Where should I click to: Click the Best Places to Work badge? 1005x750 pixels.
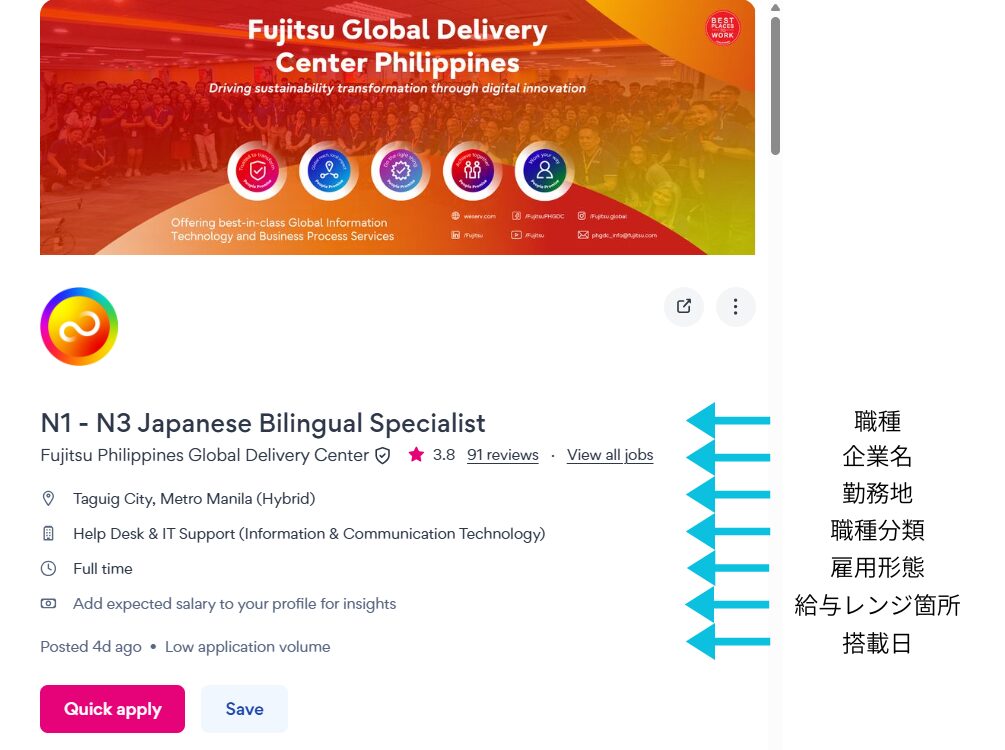point(722,28)
